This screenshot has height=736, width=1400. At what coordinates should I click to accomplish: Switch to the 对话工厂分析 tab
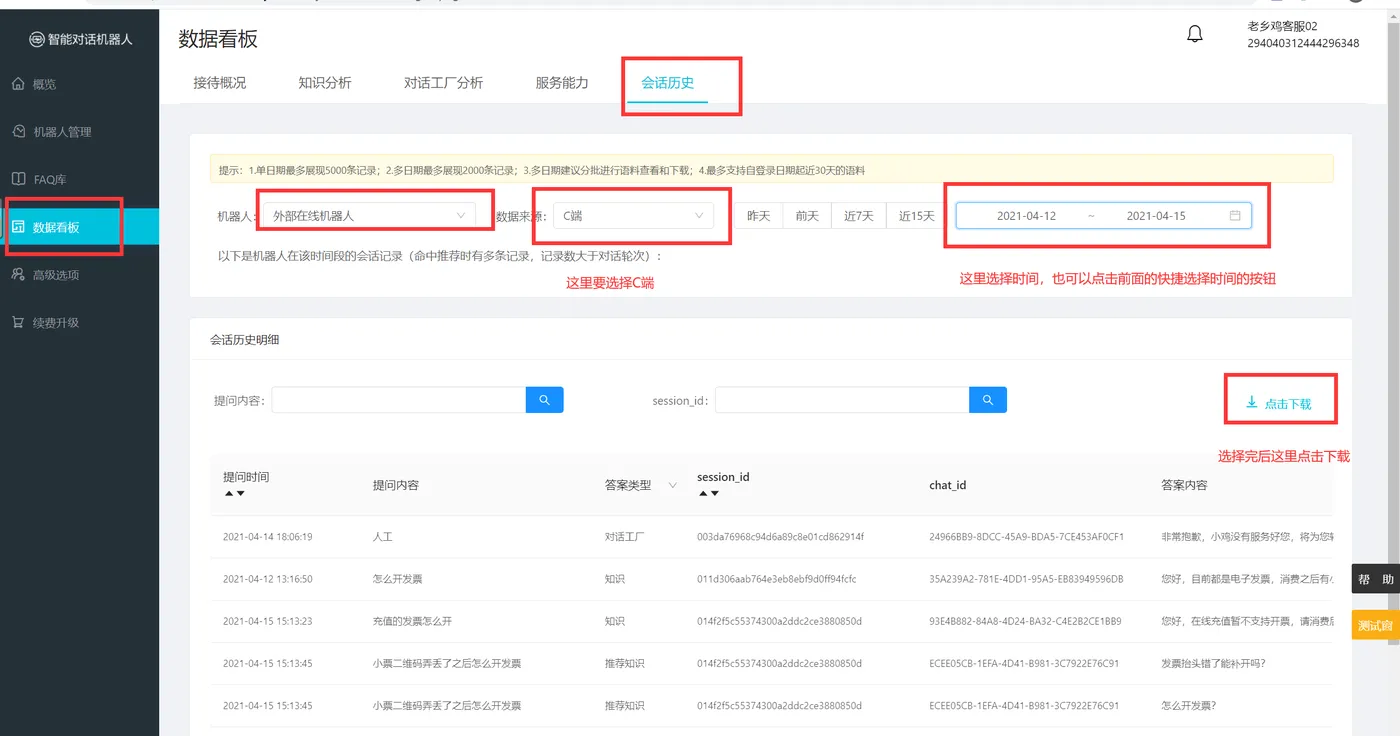tap(443, 82)
